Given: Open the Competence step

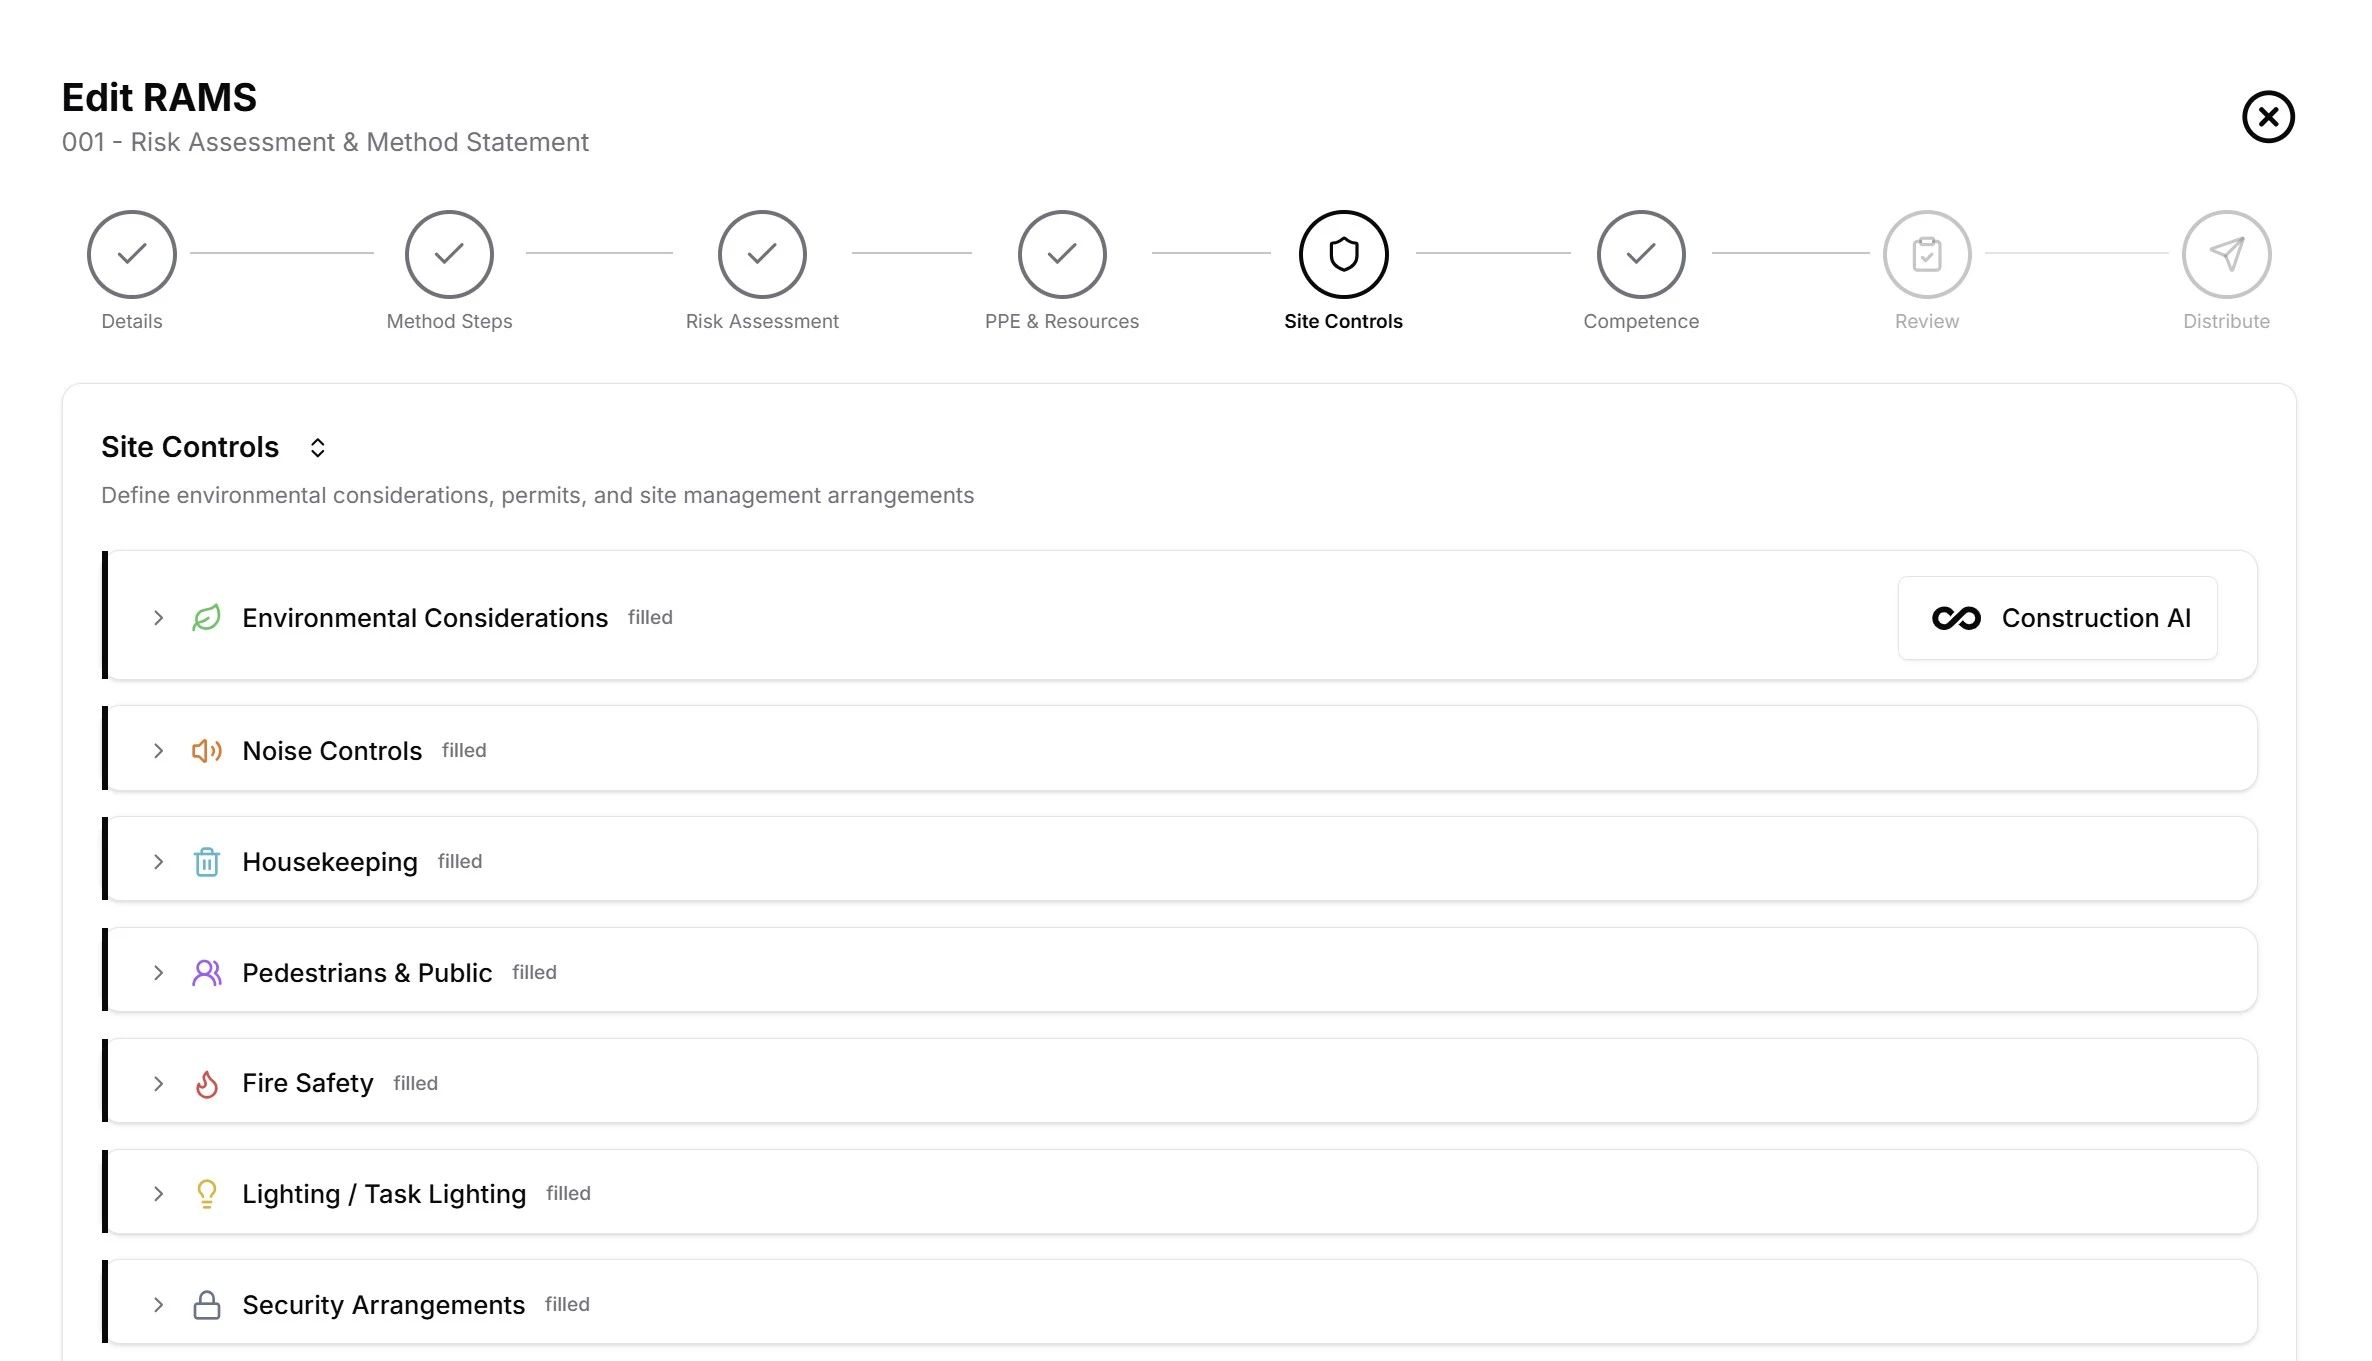Looking at the screenshot, I should coord(1640,254).
